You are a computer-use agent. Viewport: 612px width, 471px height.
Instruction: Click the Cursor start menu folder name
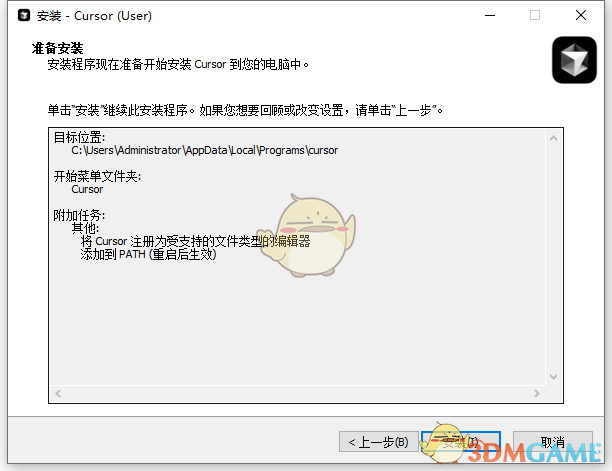[x=87, y=189]
